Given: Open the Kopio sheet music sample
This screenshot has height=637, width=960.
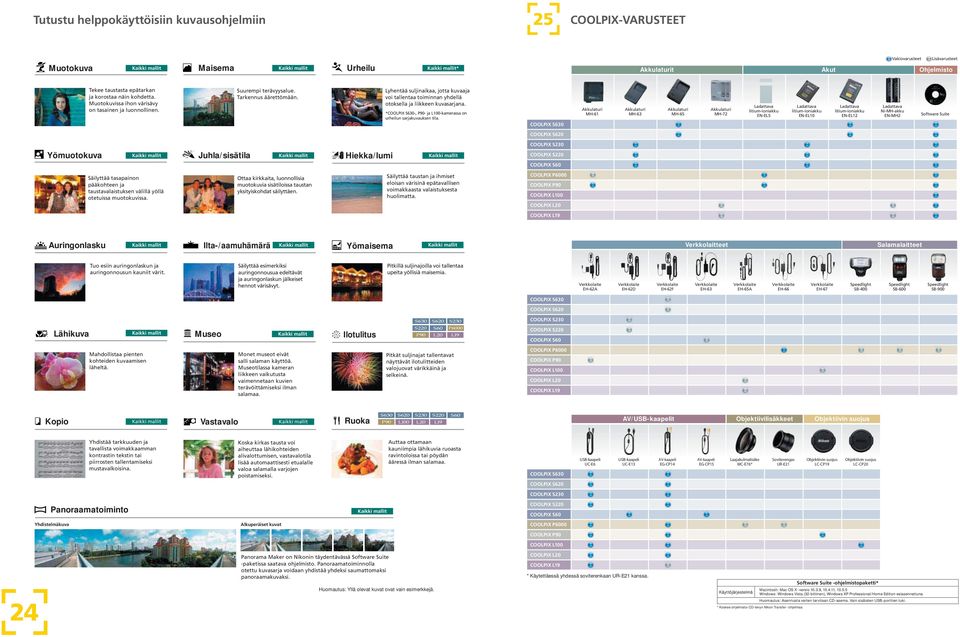Looking at the screenshot, I should coord(60,458).
